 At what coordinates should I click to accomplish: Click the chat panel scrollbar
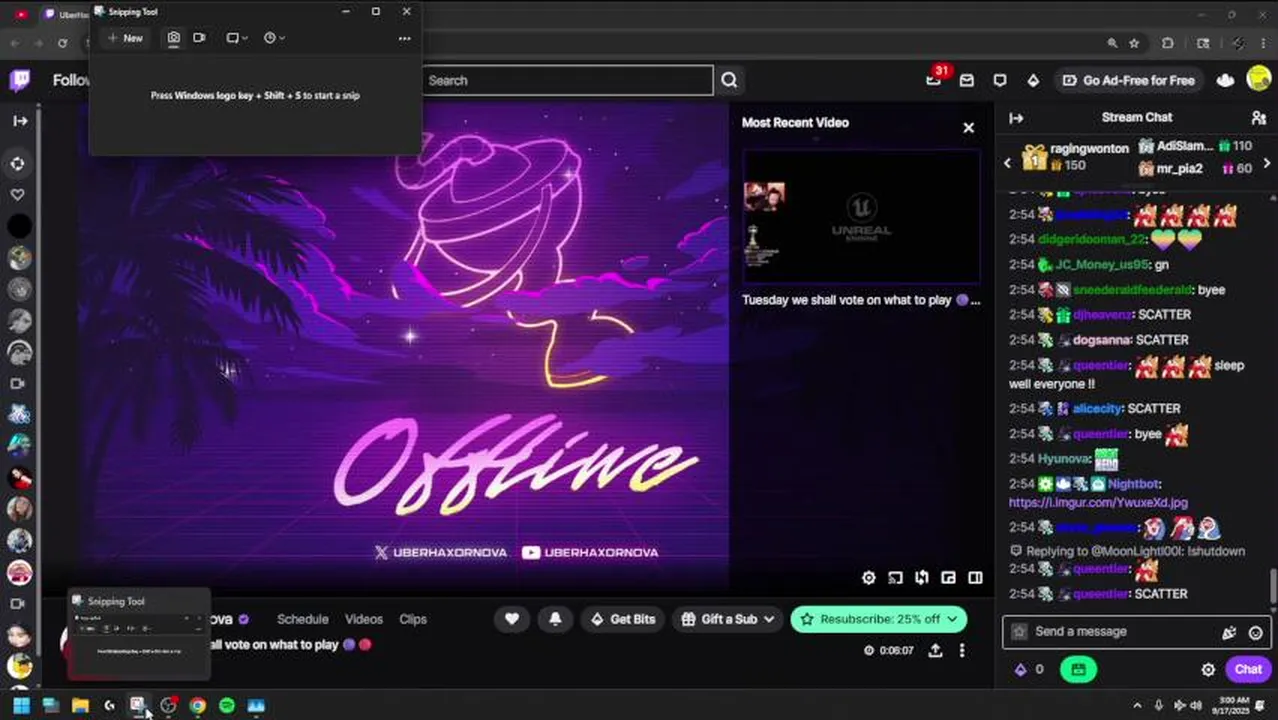pyautogui.click(x=1273, y=586)
